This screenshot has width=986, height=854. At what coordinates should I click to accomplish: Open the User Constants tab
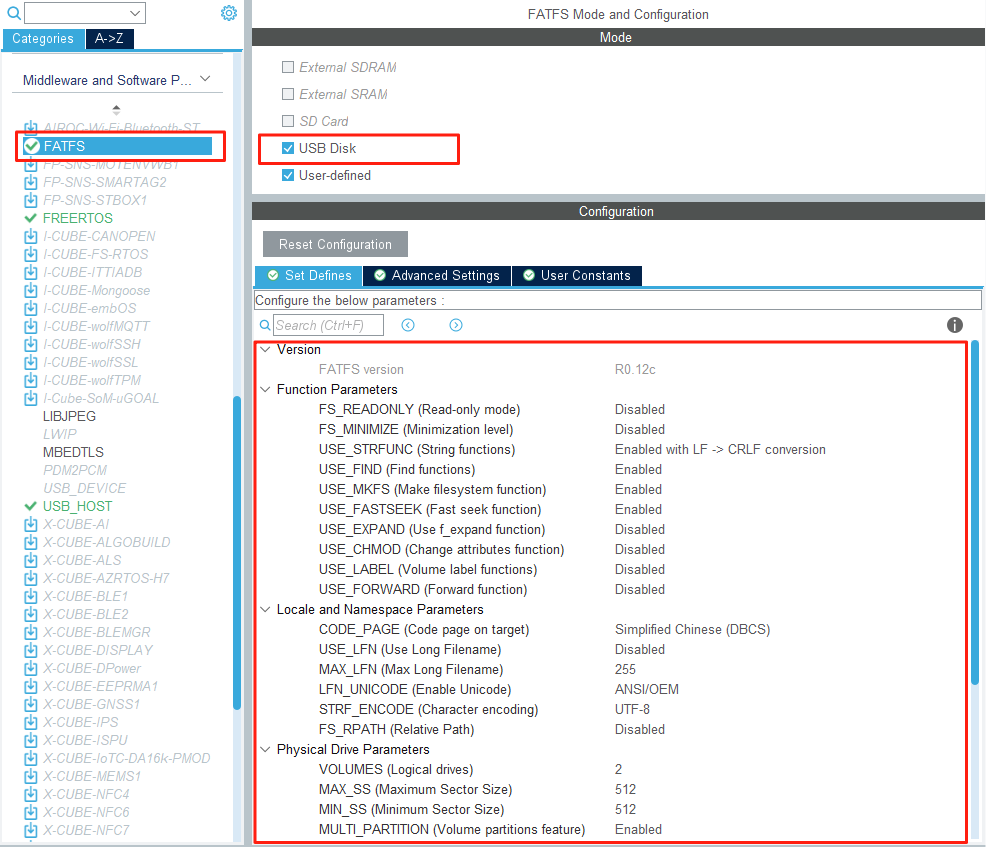point(577,276)
